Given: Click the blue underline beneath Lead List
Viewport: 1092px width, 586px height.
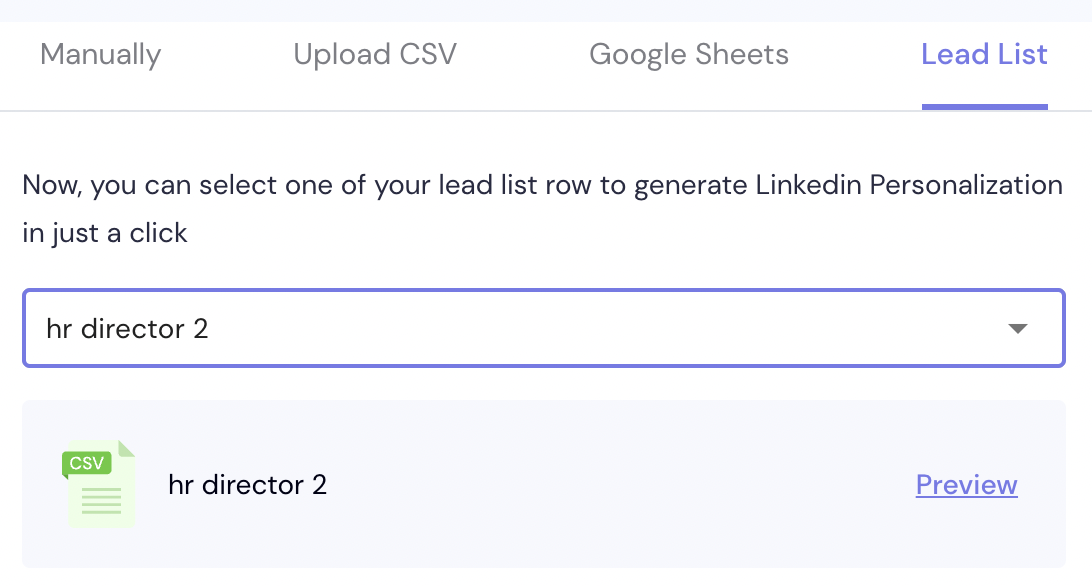Looking at the screenshot, I should pos(985,107).
